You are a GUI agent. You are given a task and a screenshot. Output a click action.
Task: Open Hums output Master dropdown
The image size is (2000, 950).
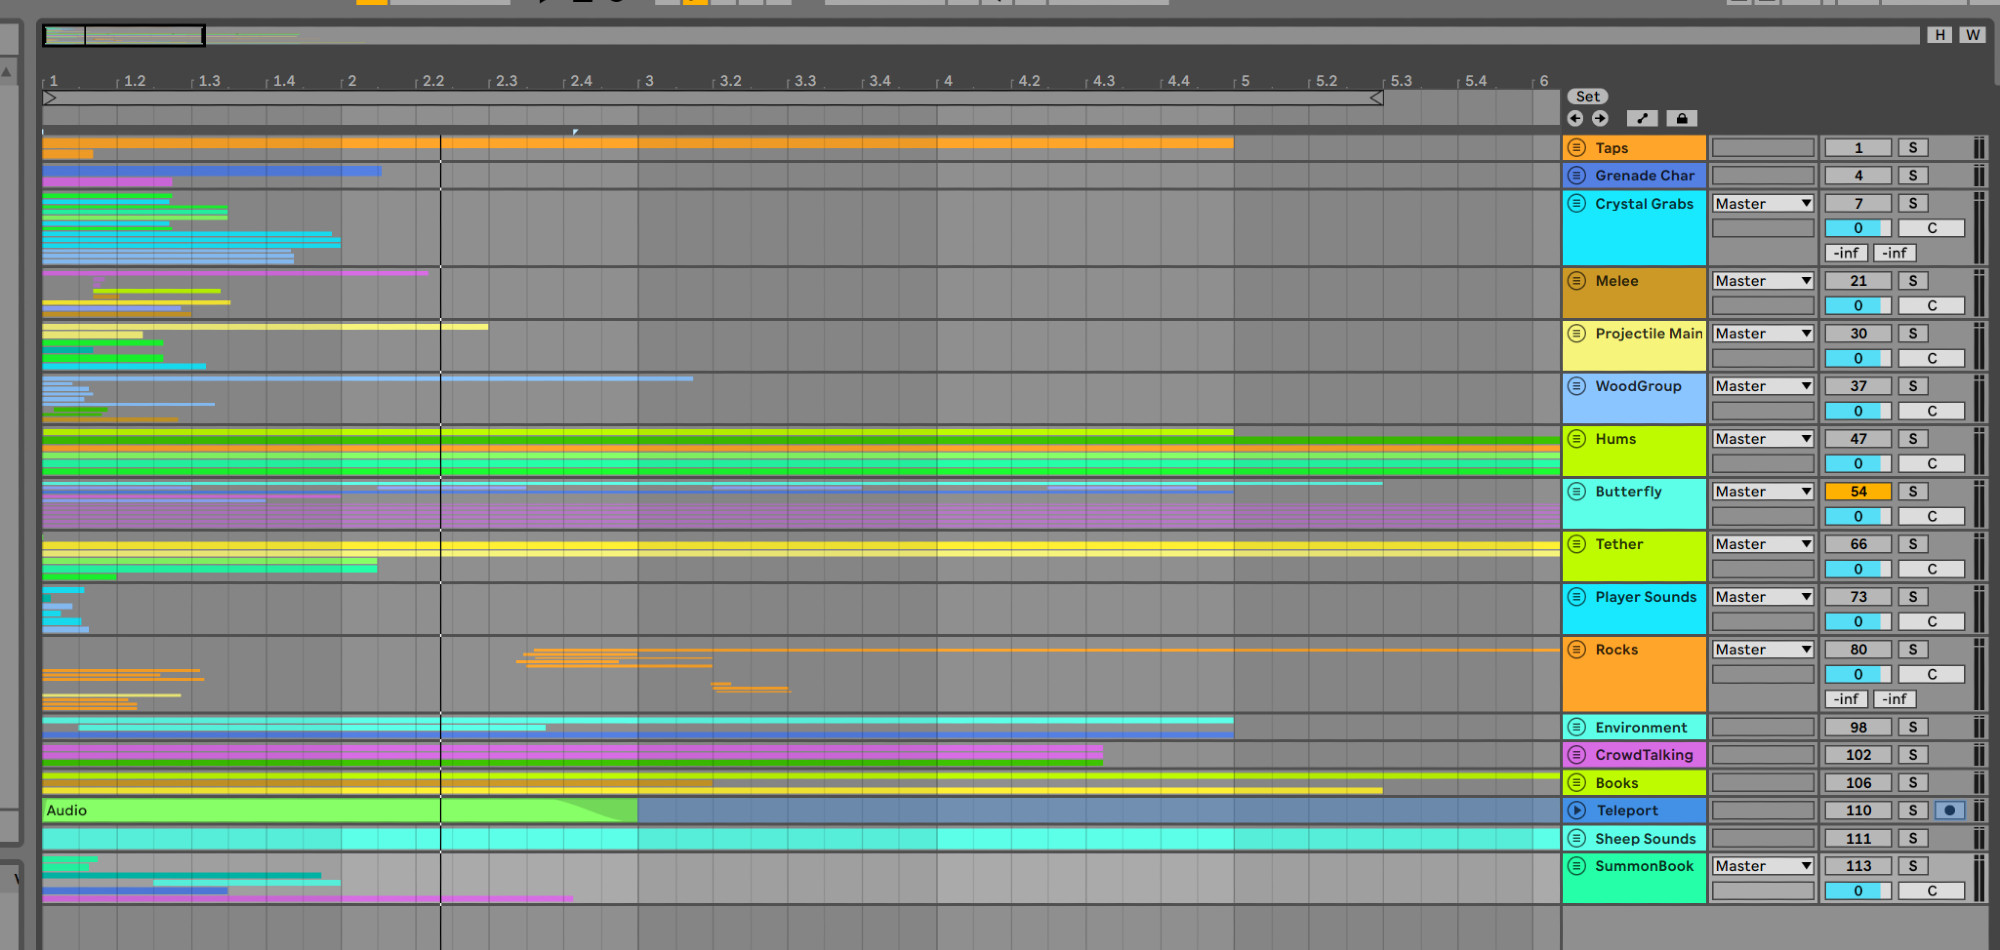tap(1763, 439)
